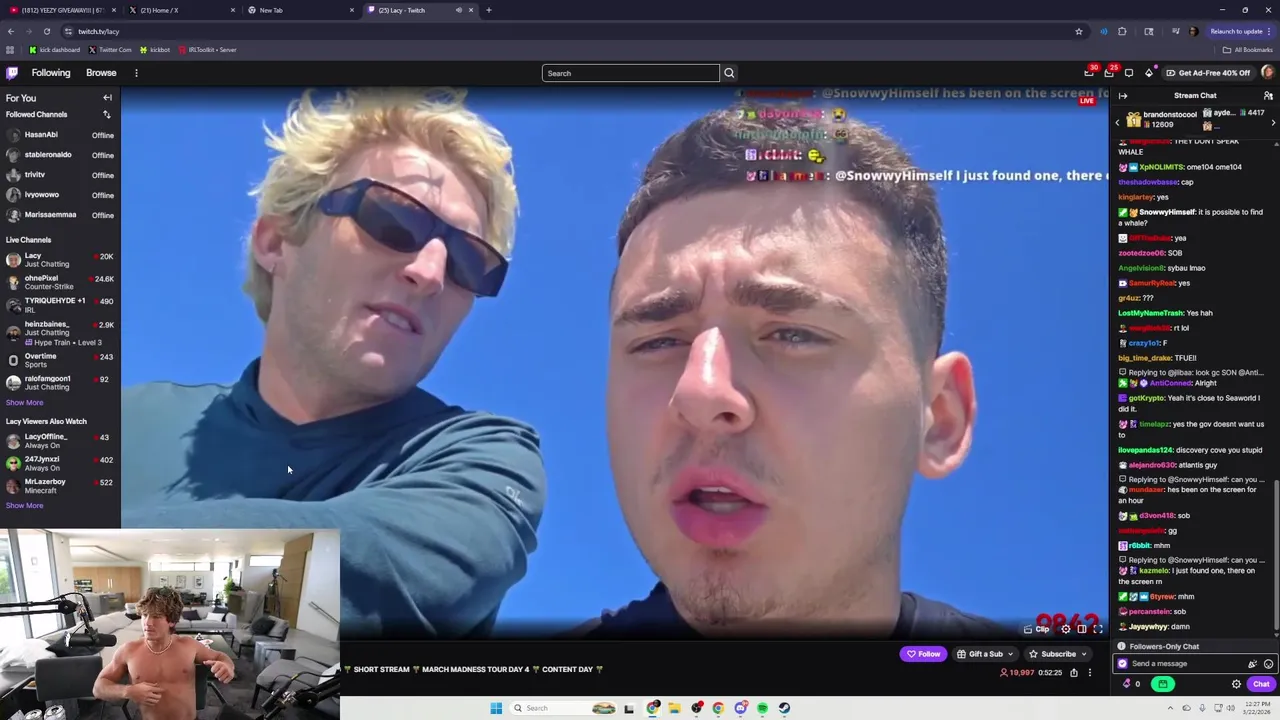1280x720 pixels.
Task: Open Twitch notifications inbox with 25 badge
Action: [1109, 72]
